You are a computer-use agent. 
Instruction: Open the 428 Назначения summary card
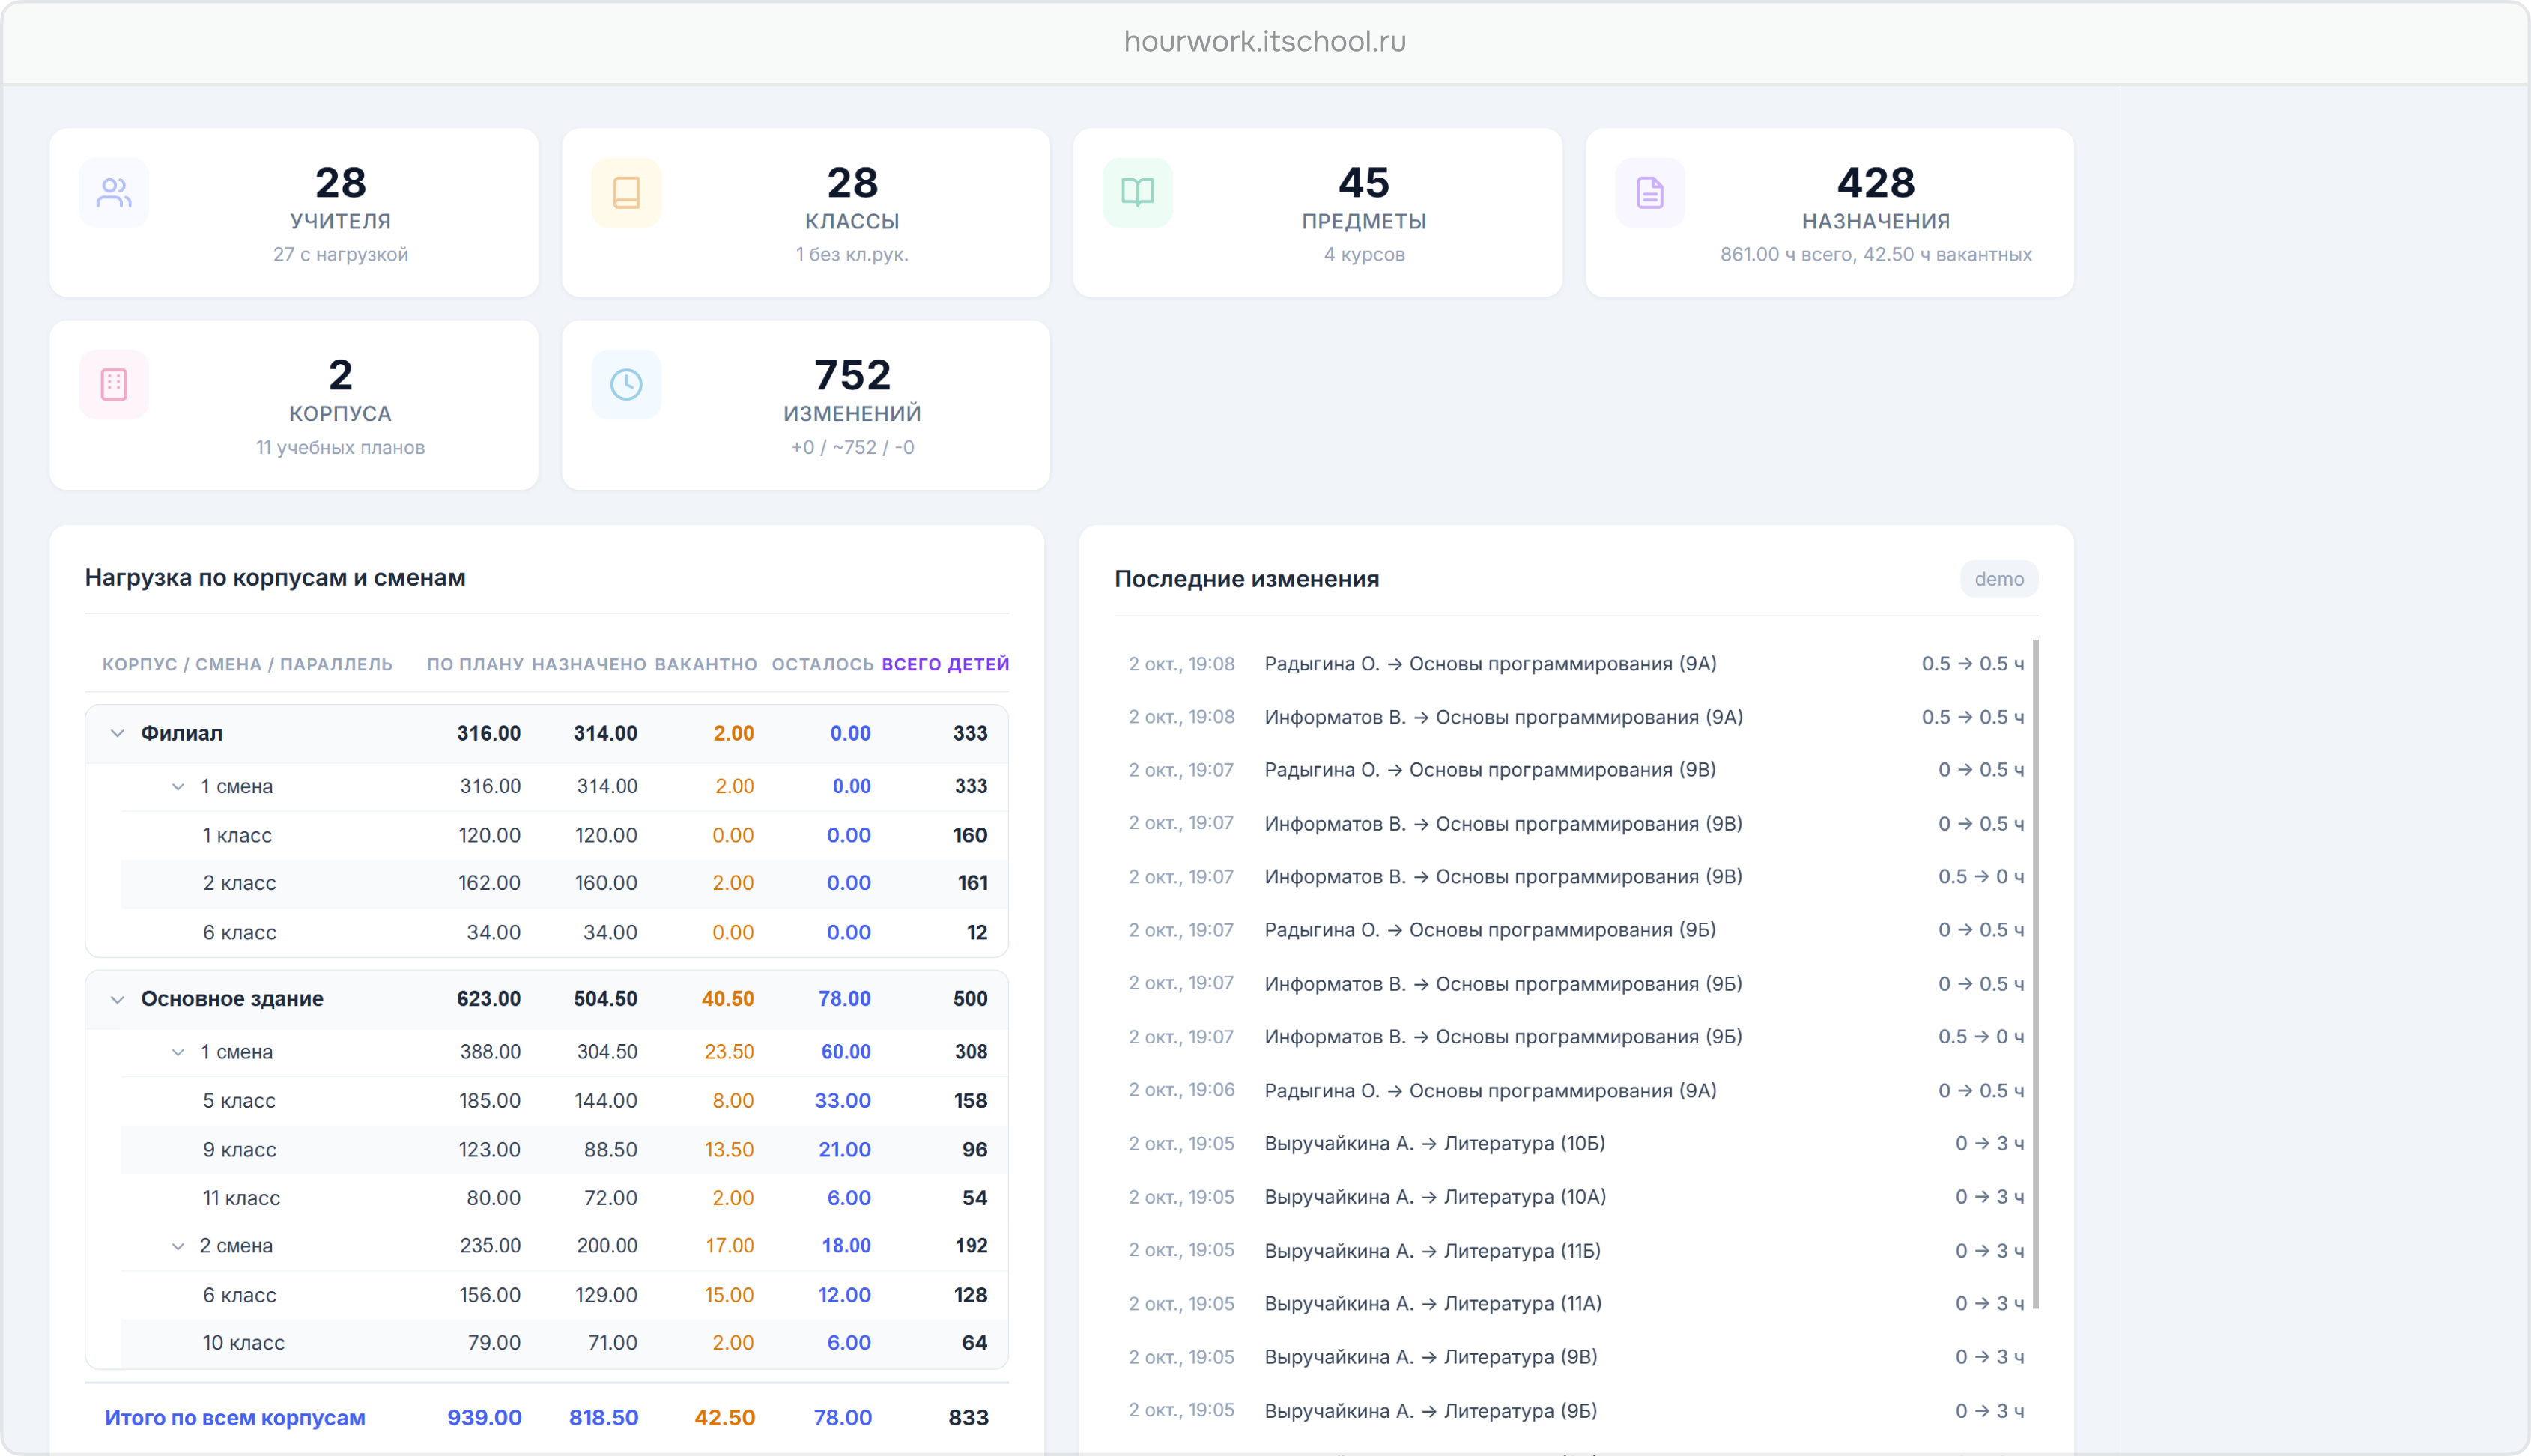coord(1829,212)
